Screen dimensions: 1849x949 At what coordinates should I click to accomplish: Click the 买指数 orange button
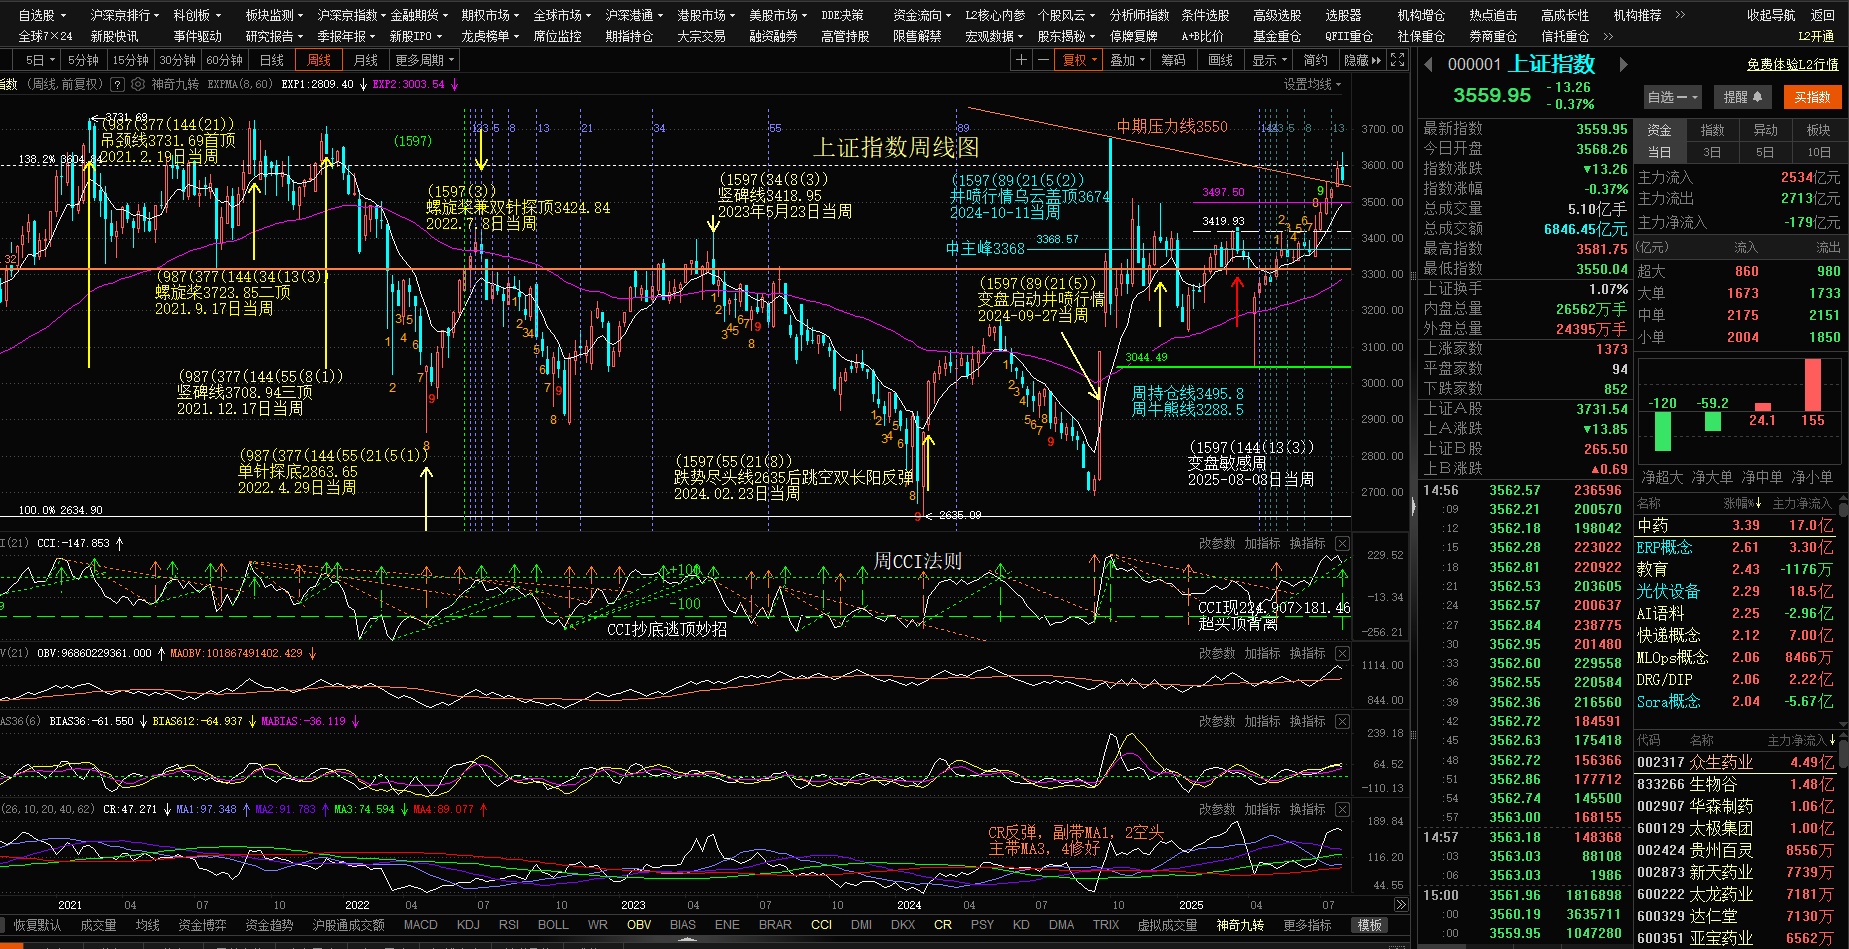pos(1812,97)
